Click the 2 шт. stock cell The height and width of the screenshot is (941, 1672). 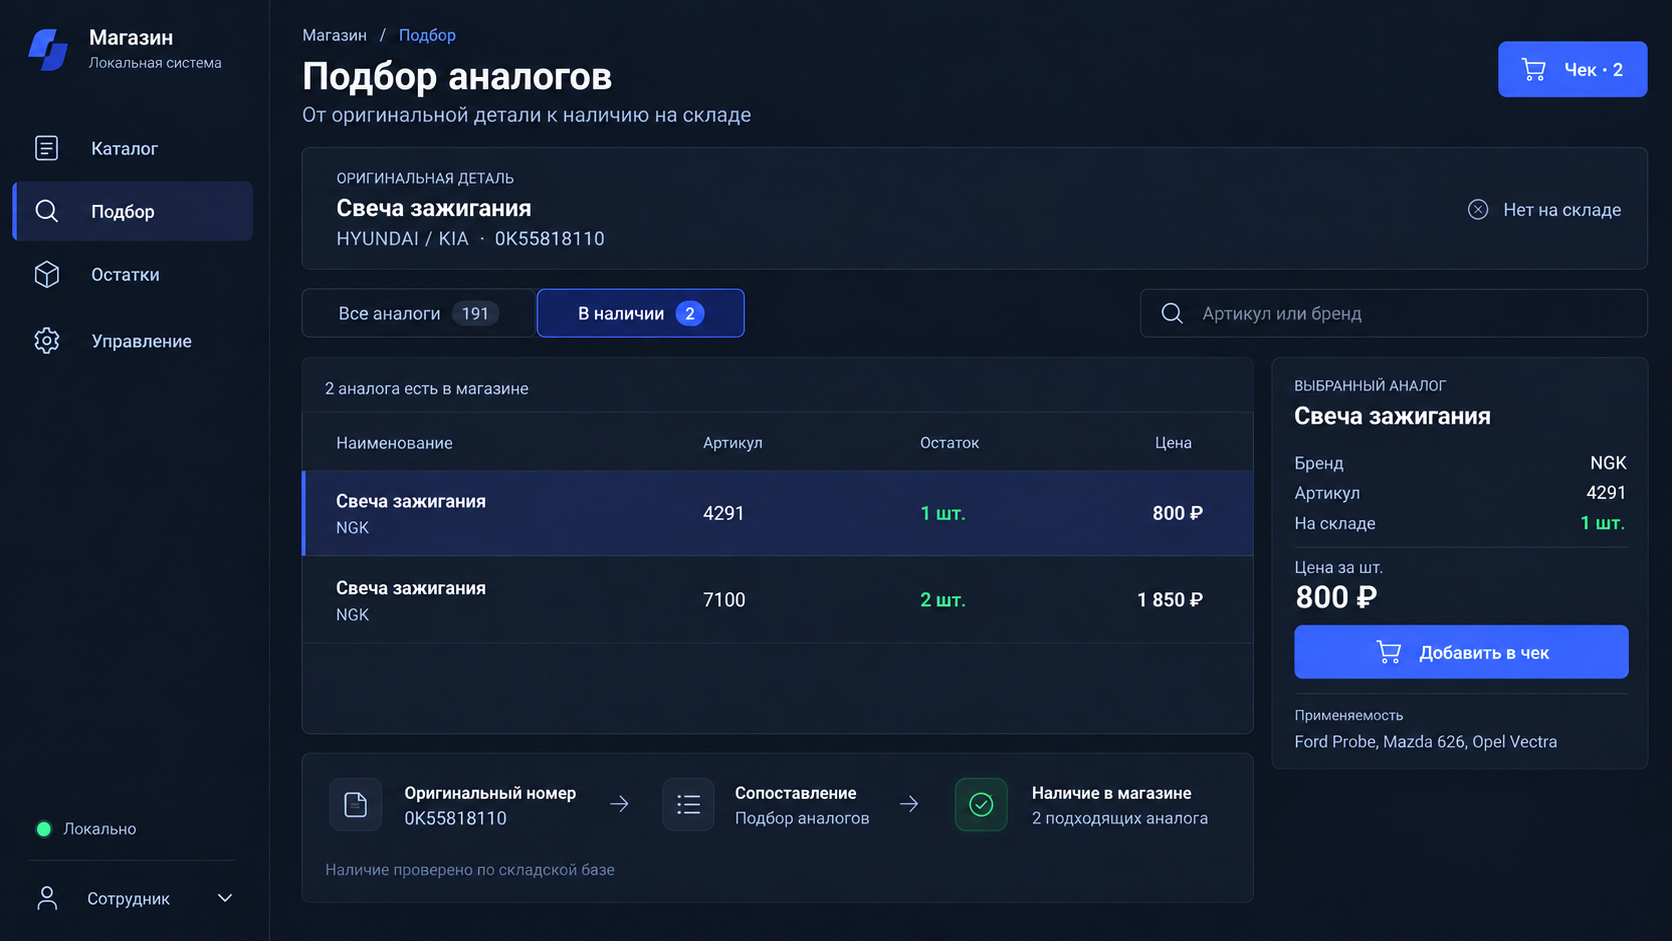point(943,600)
